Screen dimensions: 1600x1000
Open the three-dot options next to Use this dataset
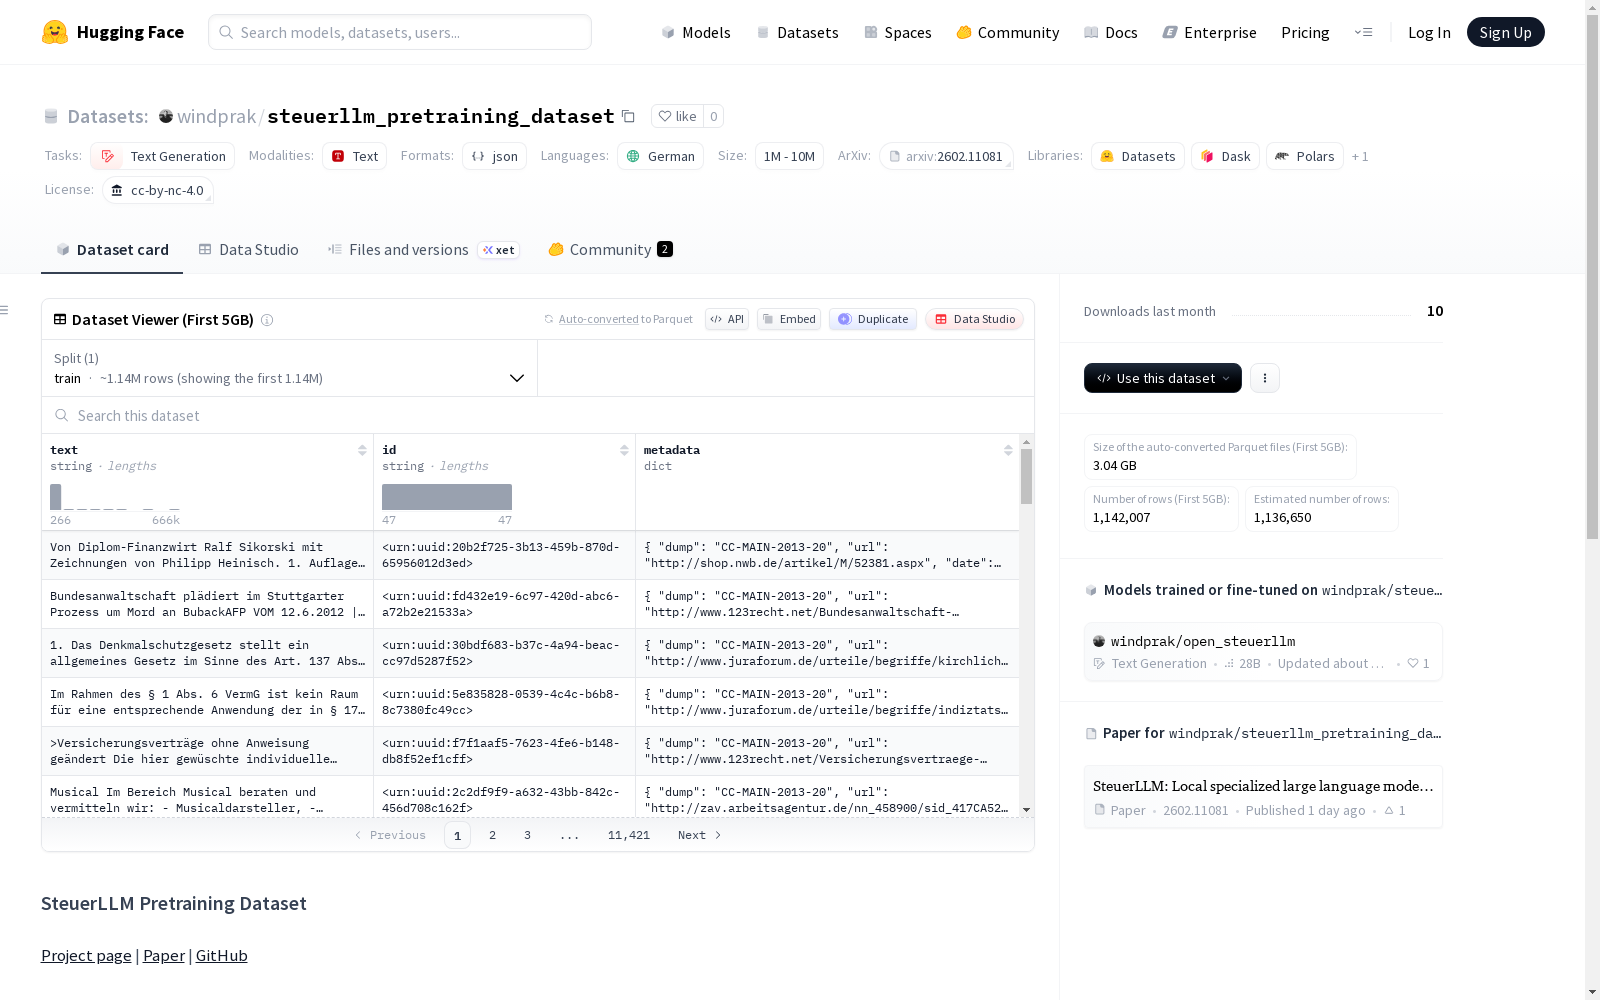(x=1265, y=378)
